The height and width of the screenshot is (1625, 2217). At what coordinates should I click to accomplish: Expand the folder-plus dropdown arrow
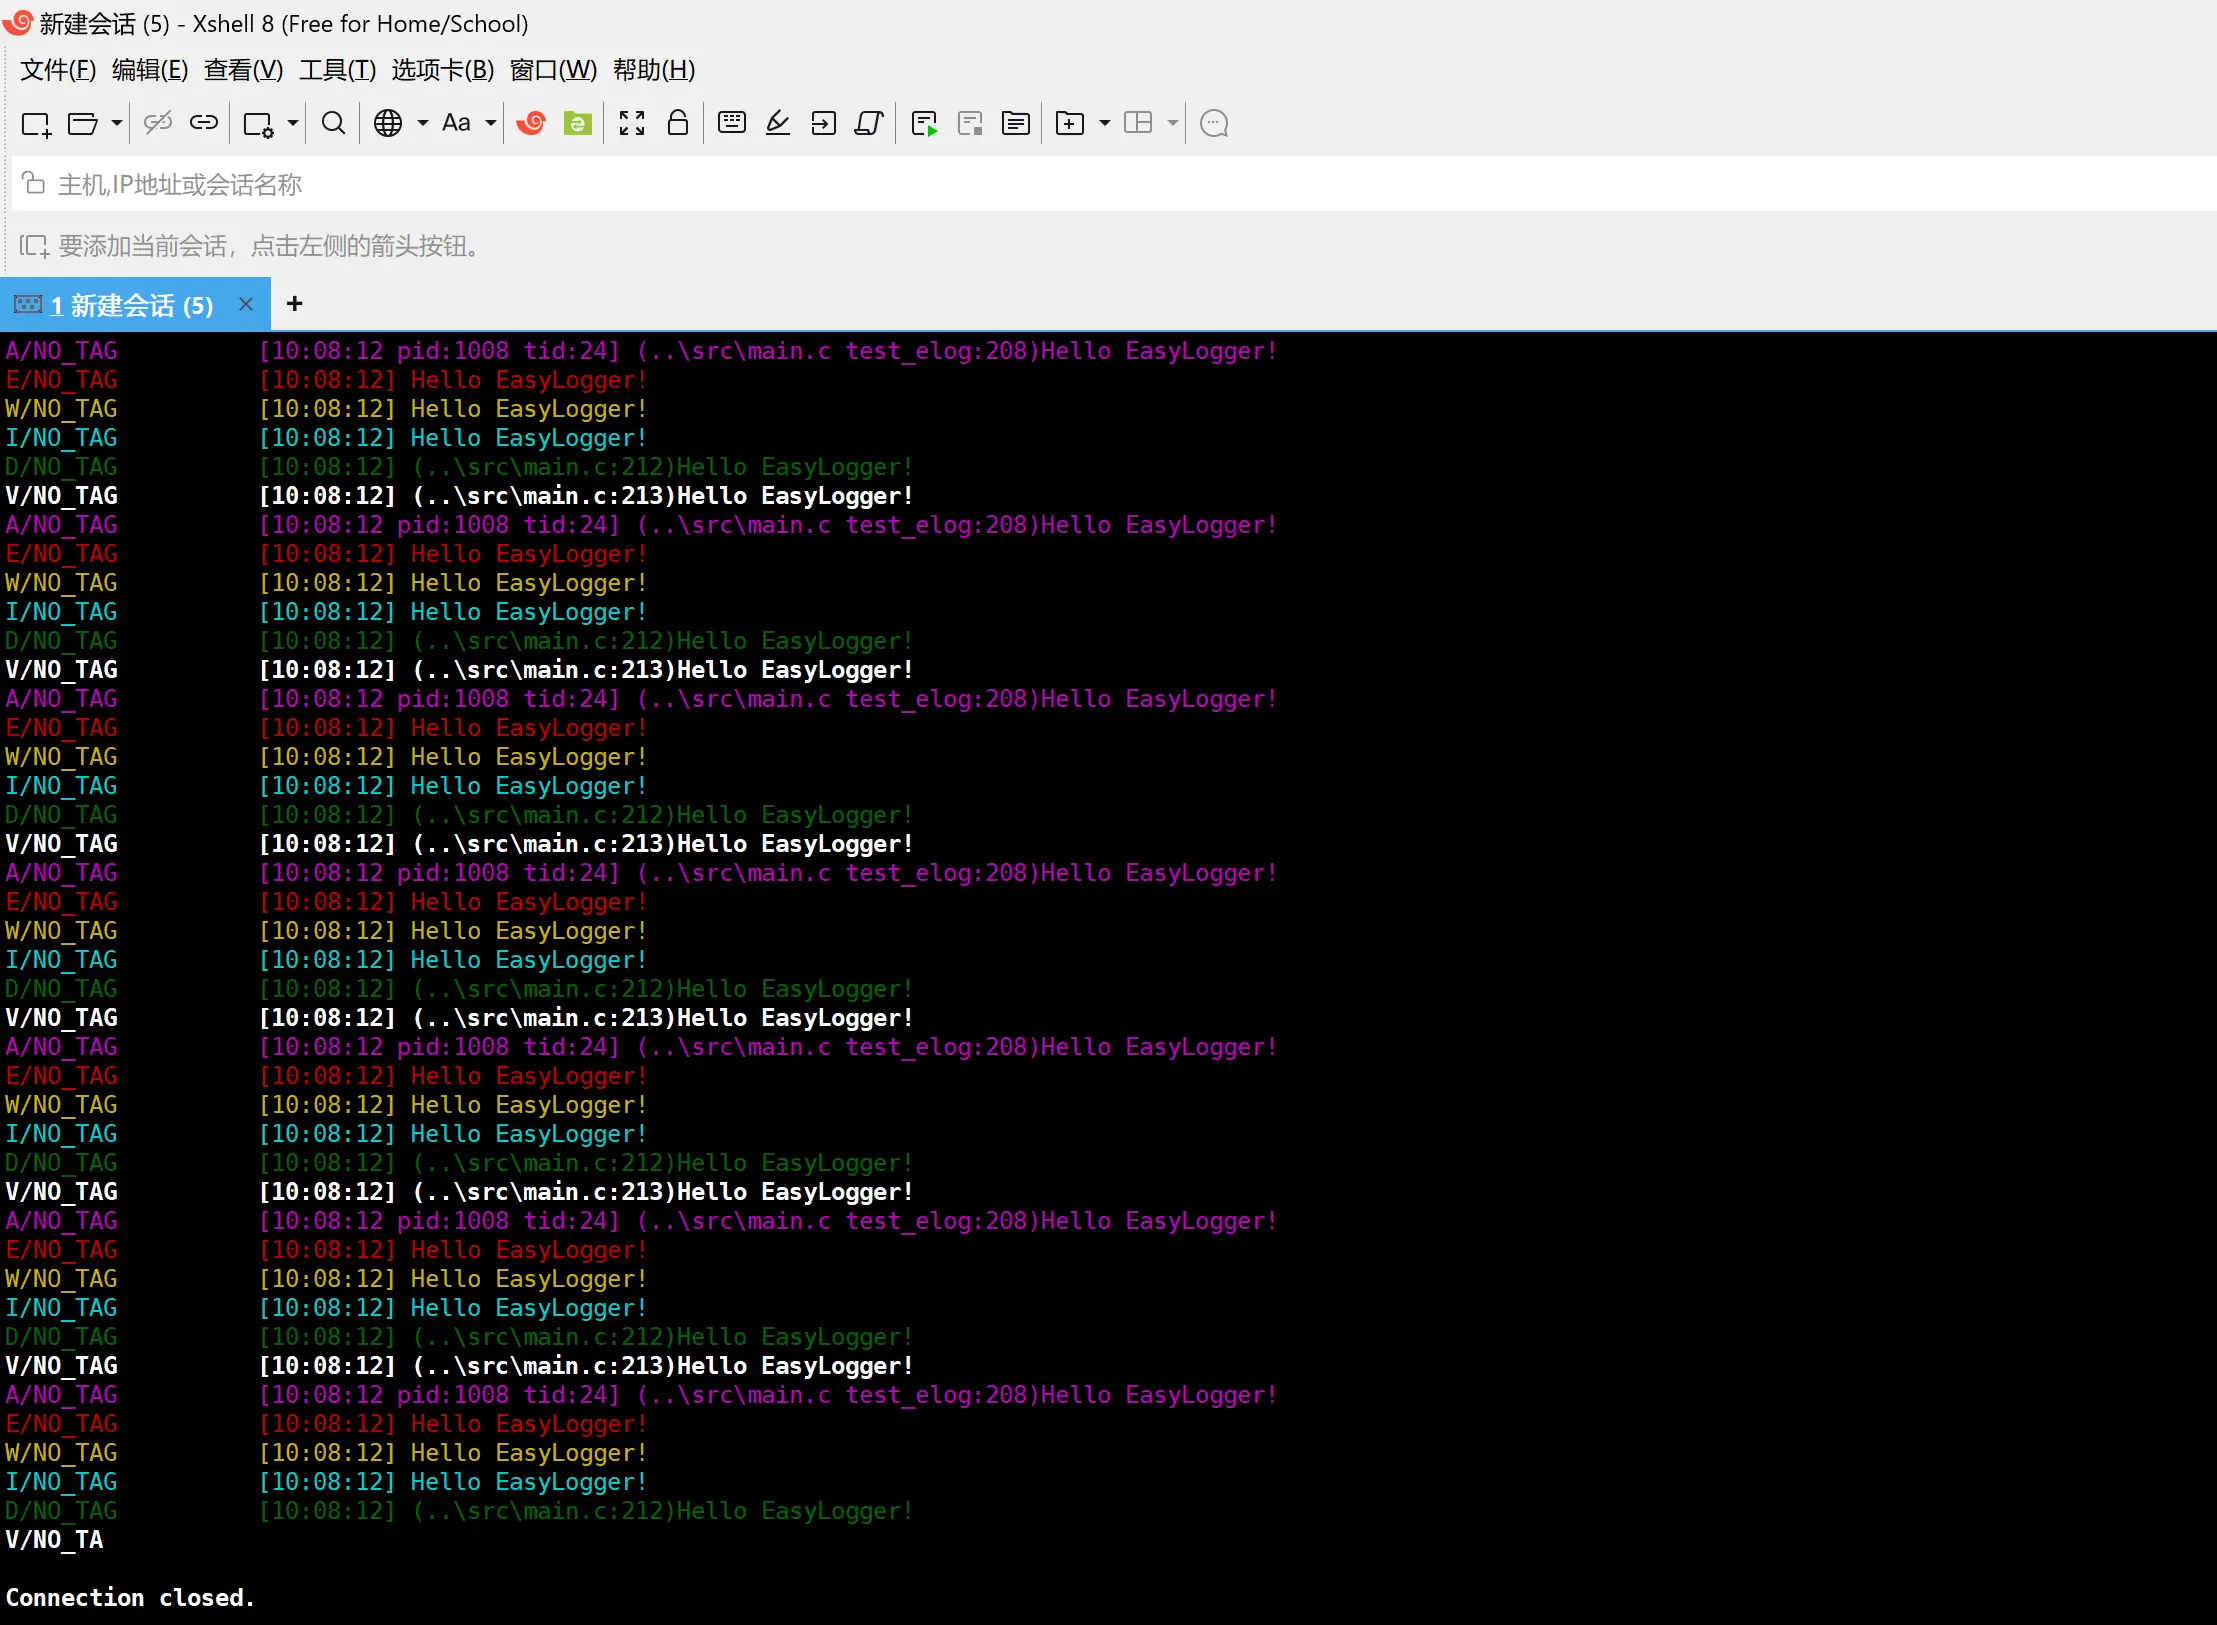tap(1105, 124)
